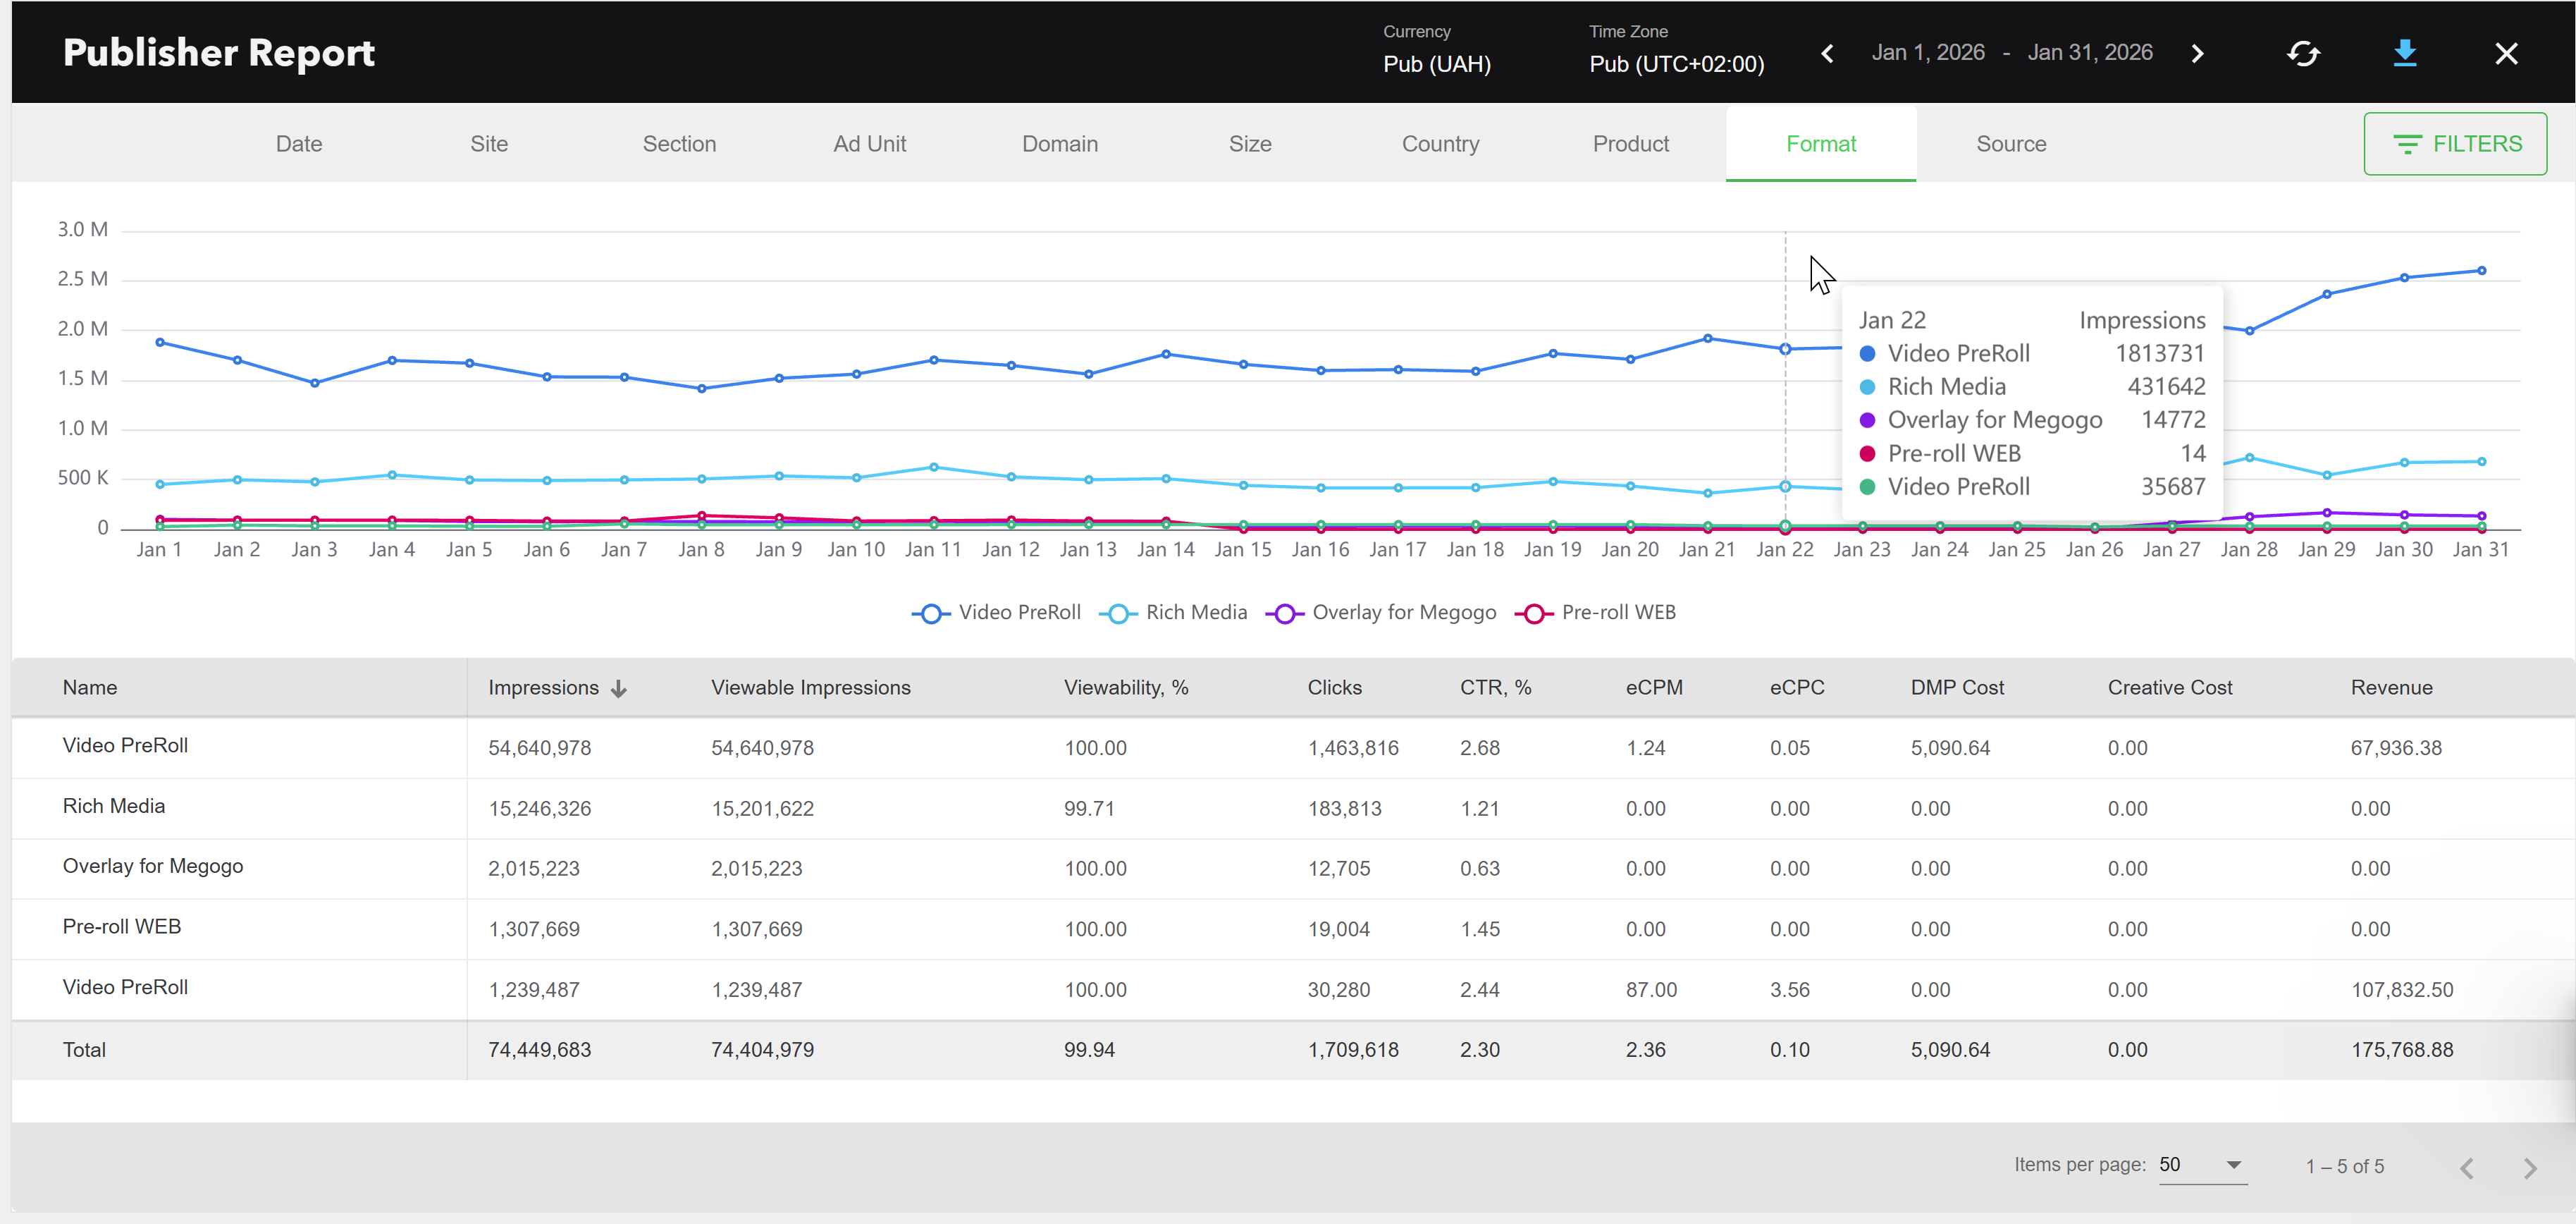Close the Publisher Report panel
The height and width of the screenshot is (1224, 2576).
pos(2505,53)
